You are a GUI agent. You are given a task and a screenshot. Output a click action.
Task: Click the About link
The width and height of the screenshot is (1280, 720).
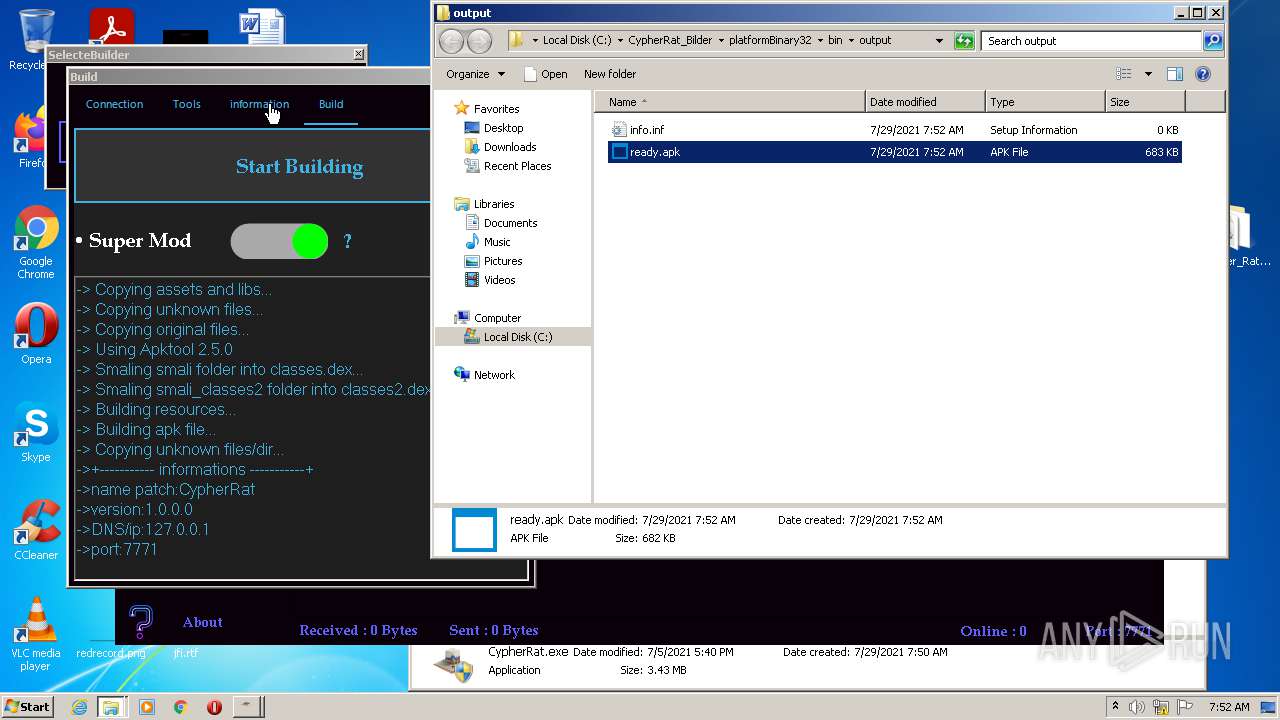point(202,622)
